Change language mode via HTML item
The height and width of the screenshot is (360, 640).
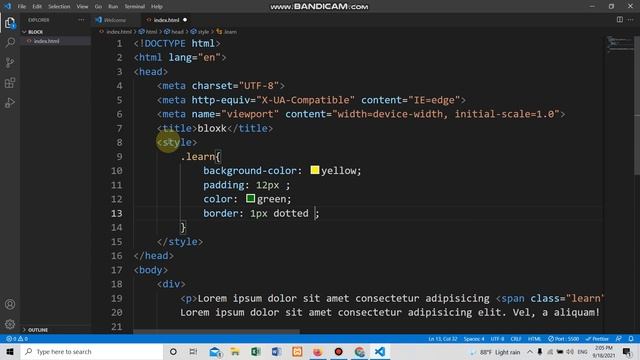pyautogui.click(x=534, y=339)
